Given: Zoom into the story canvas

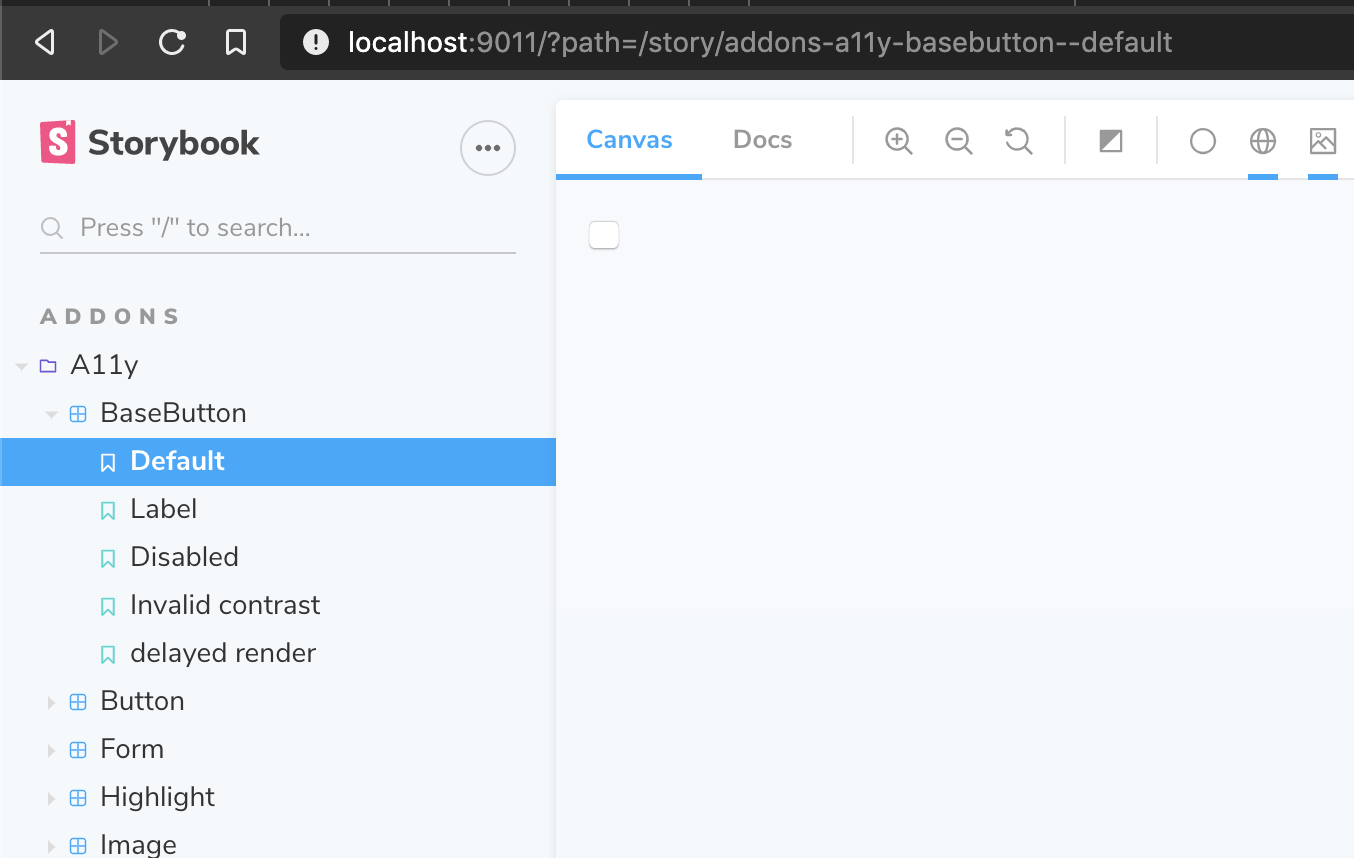Looking at the screenshot, I should [x=898, y=140].
